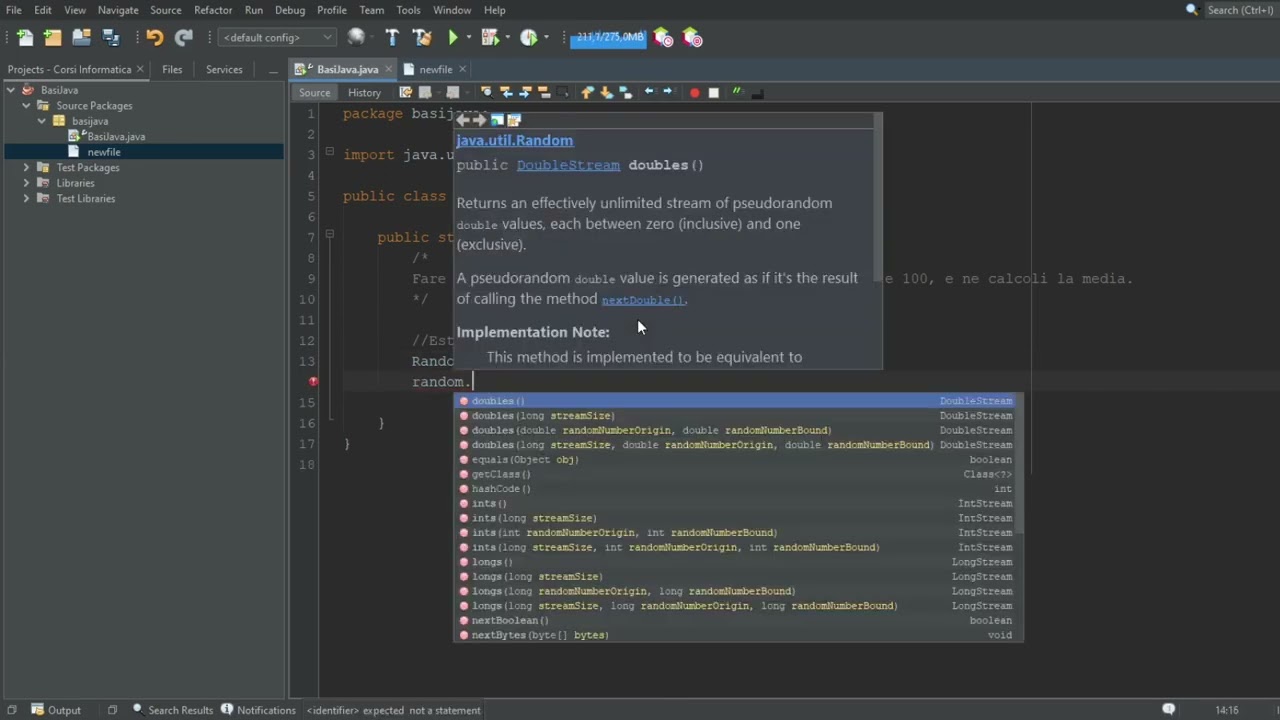Click the Open Project toolbar icon
This screenshot has width=1280, height=720.
pos(82,38)
